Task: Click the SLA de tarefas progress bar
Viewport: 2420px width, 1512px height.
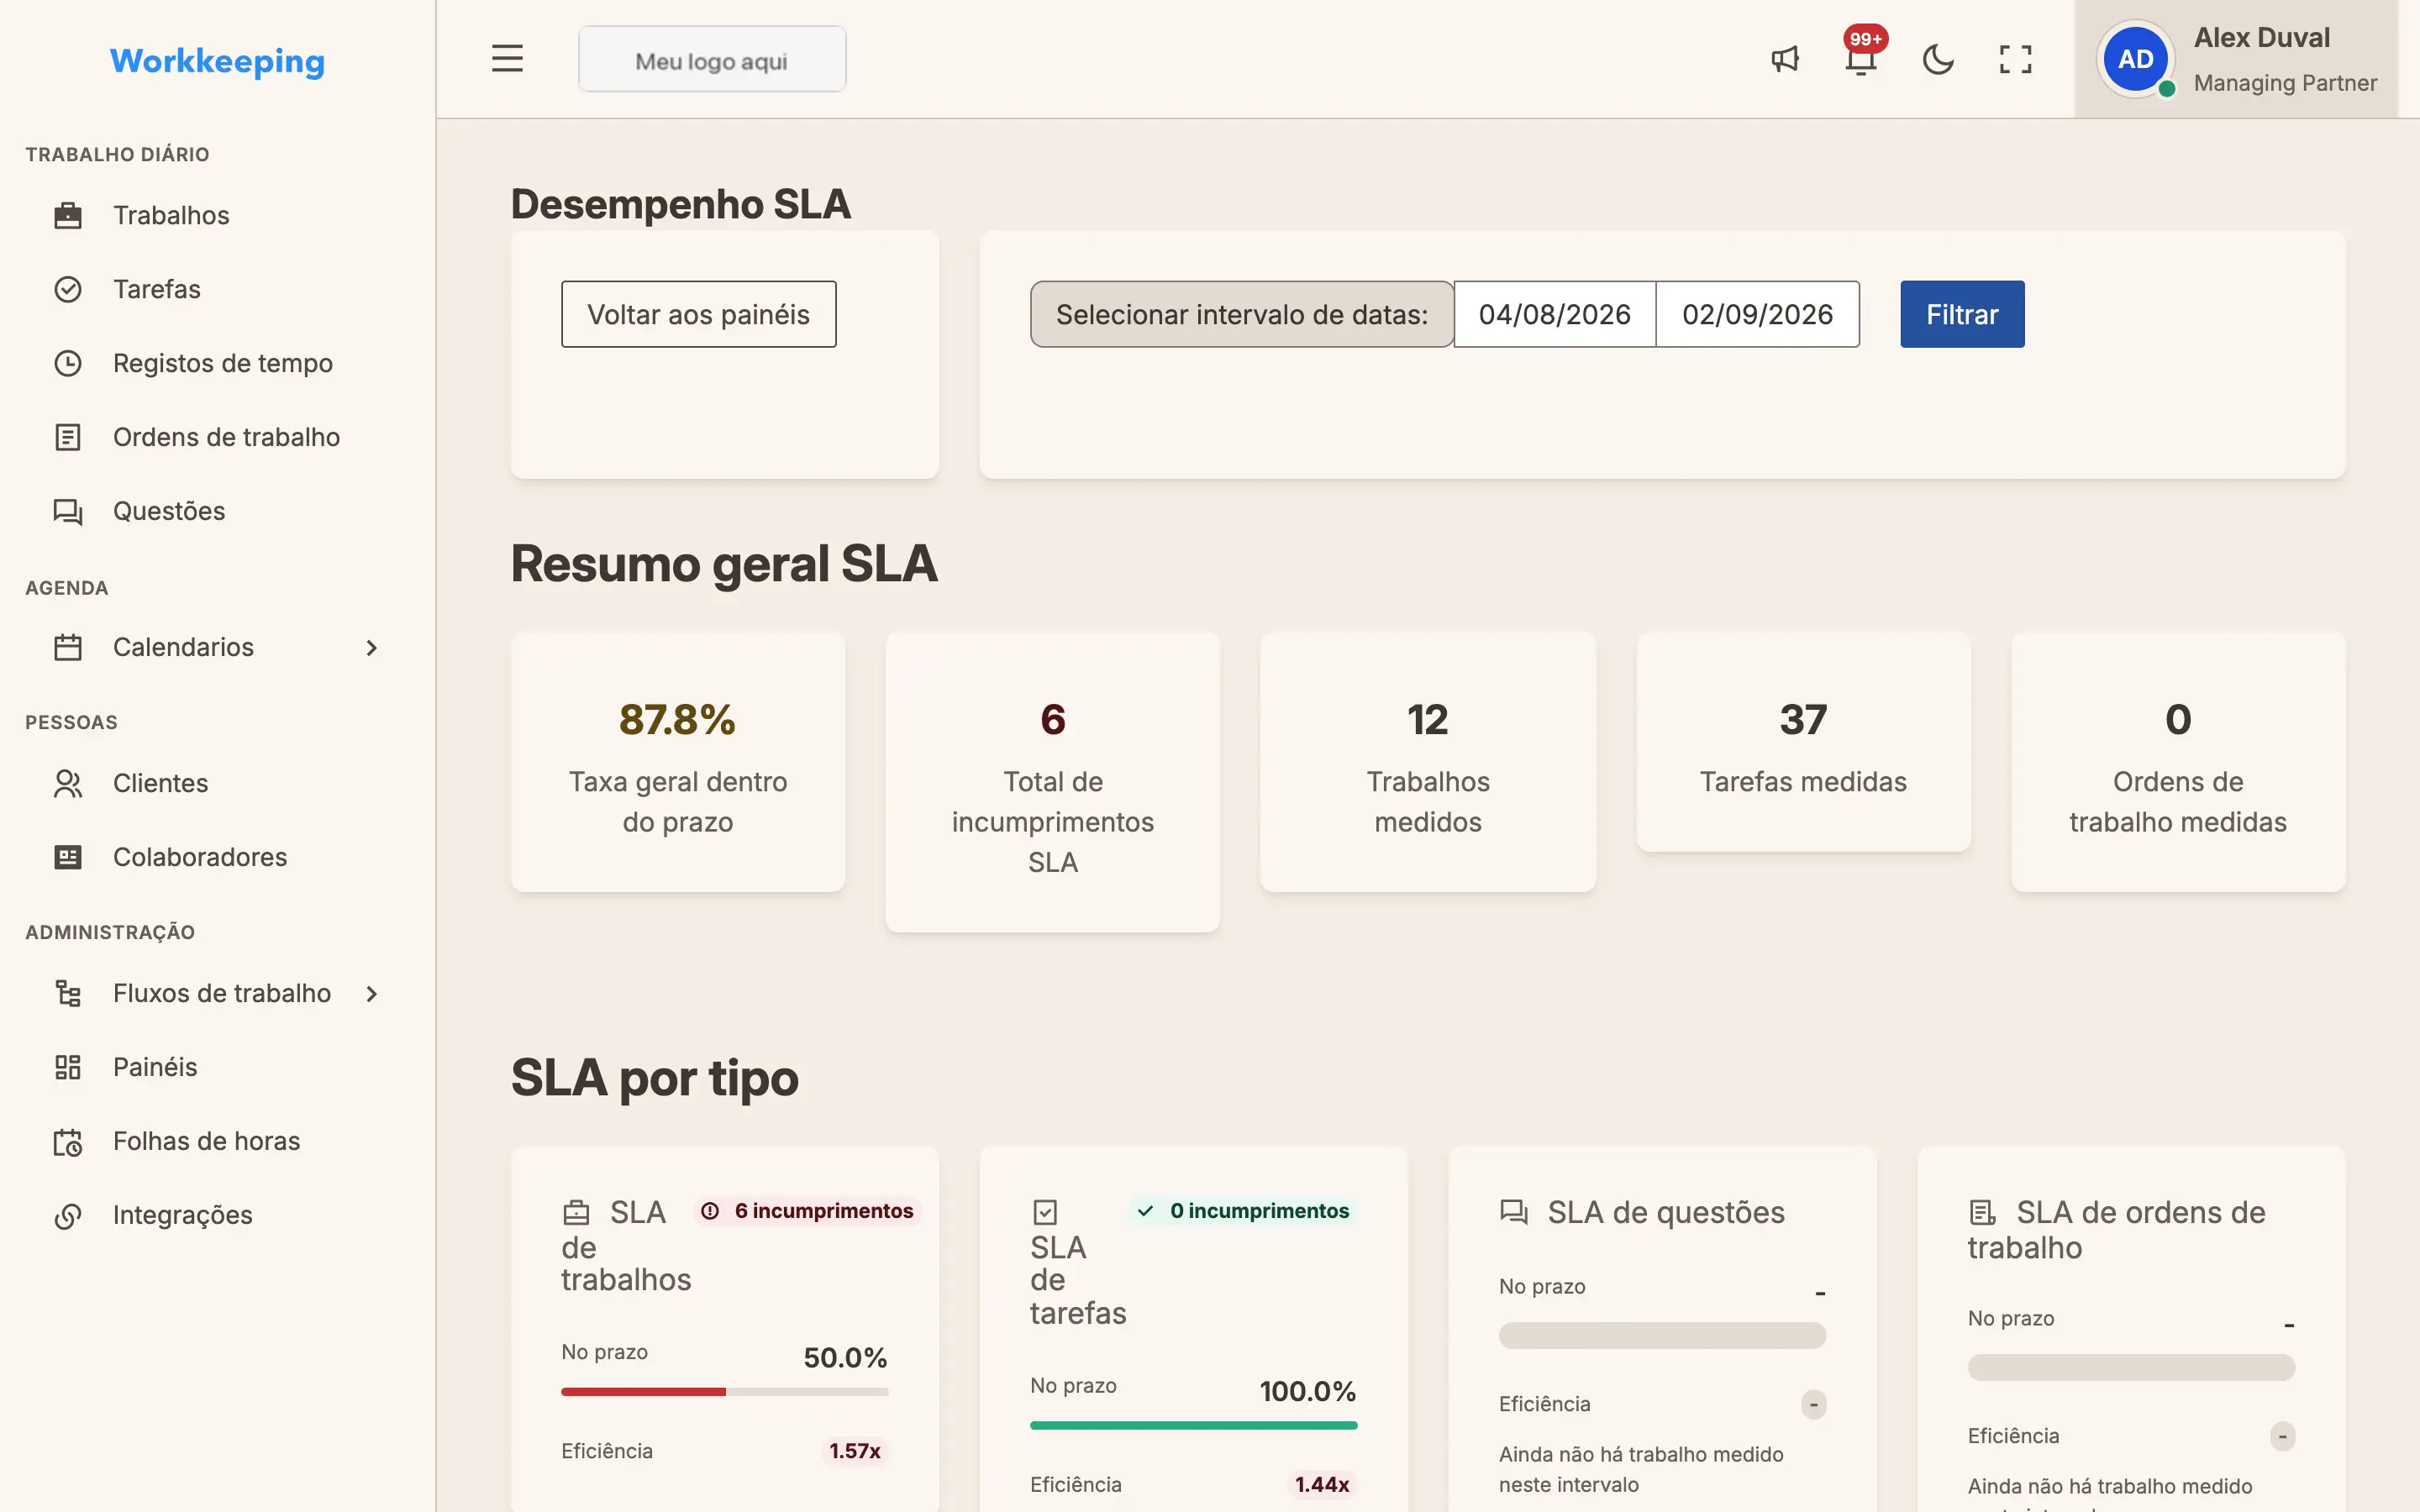Action: click(1193, 1425)
